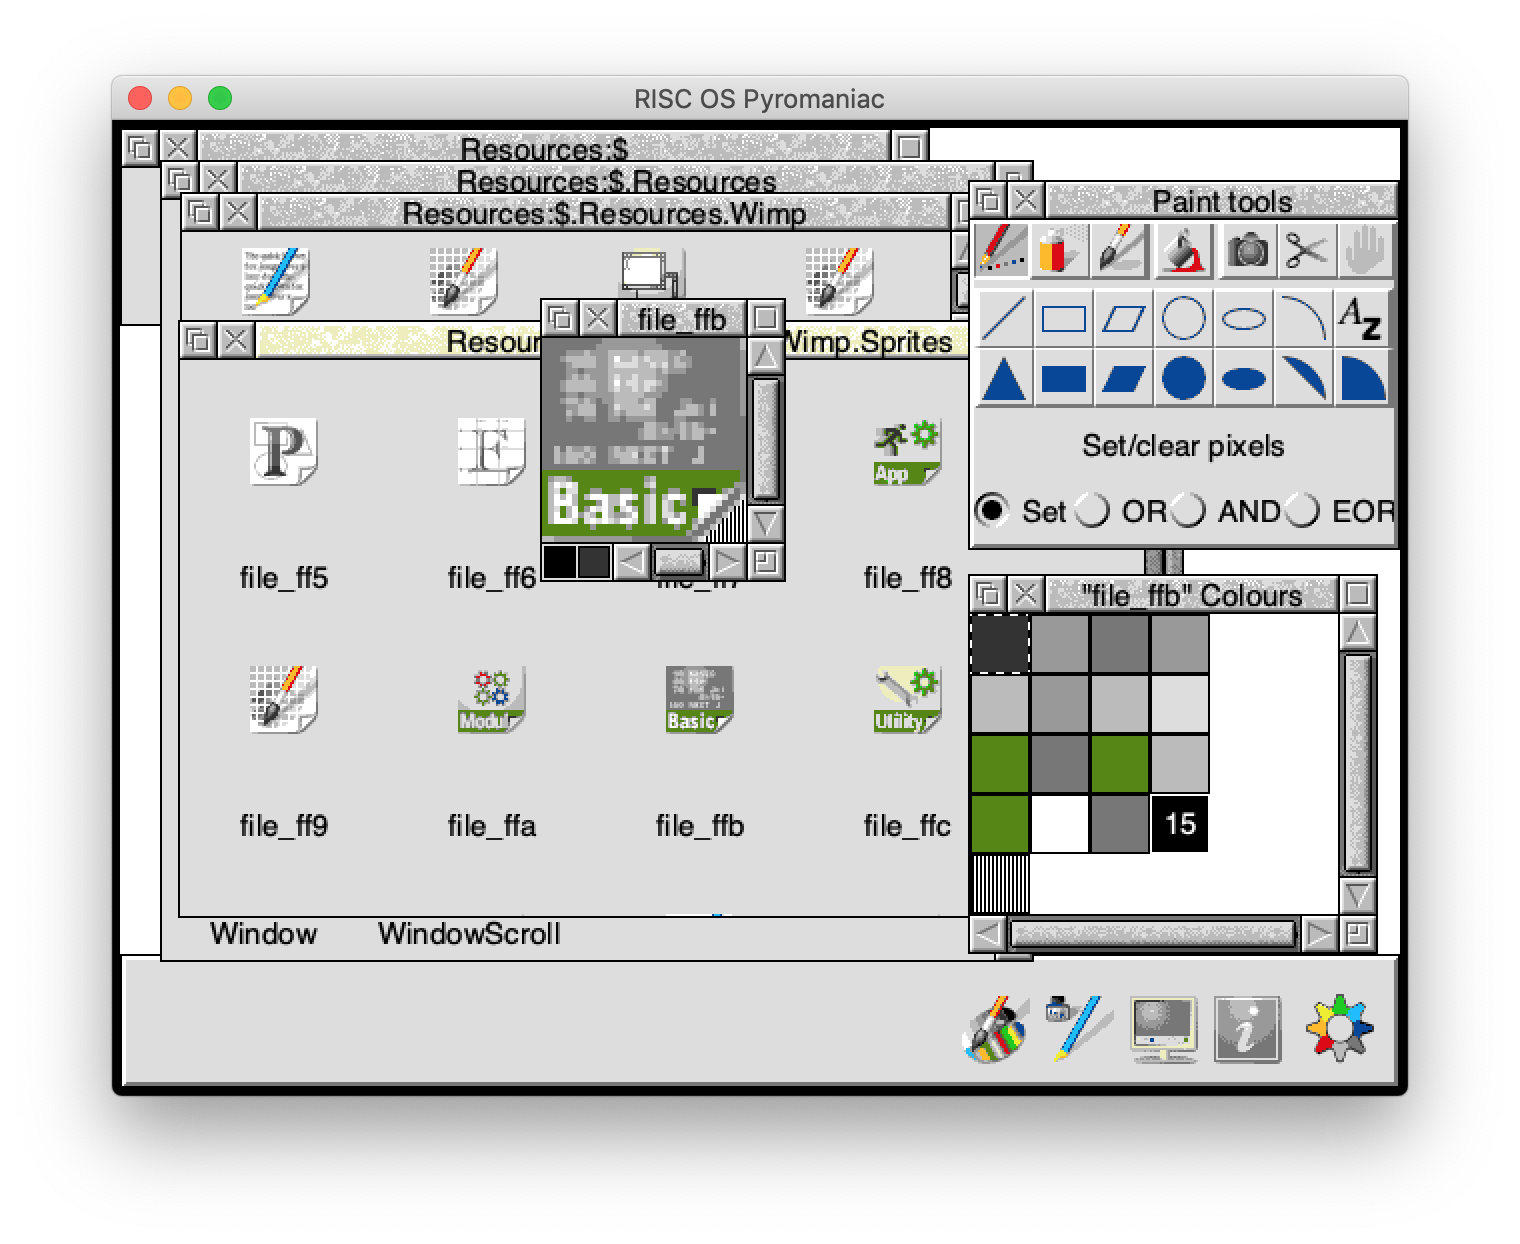This screenshot has width=1520, height=1244.
Task: Pick colour 15 black swatch
Action: tap(1180, 824)
